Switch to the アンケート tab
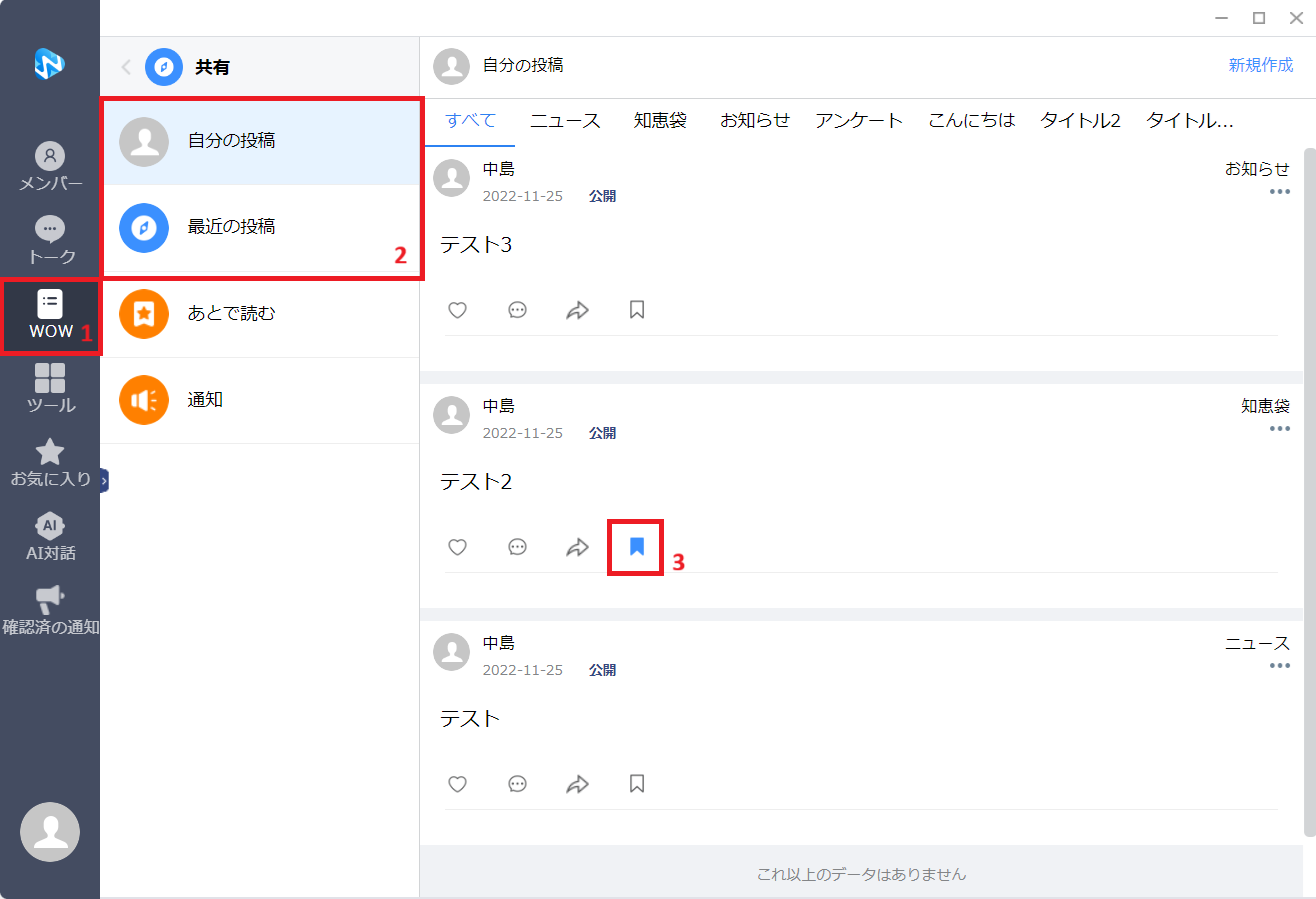 click(858, 121)
